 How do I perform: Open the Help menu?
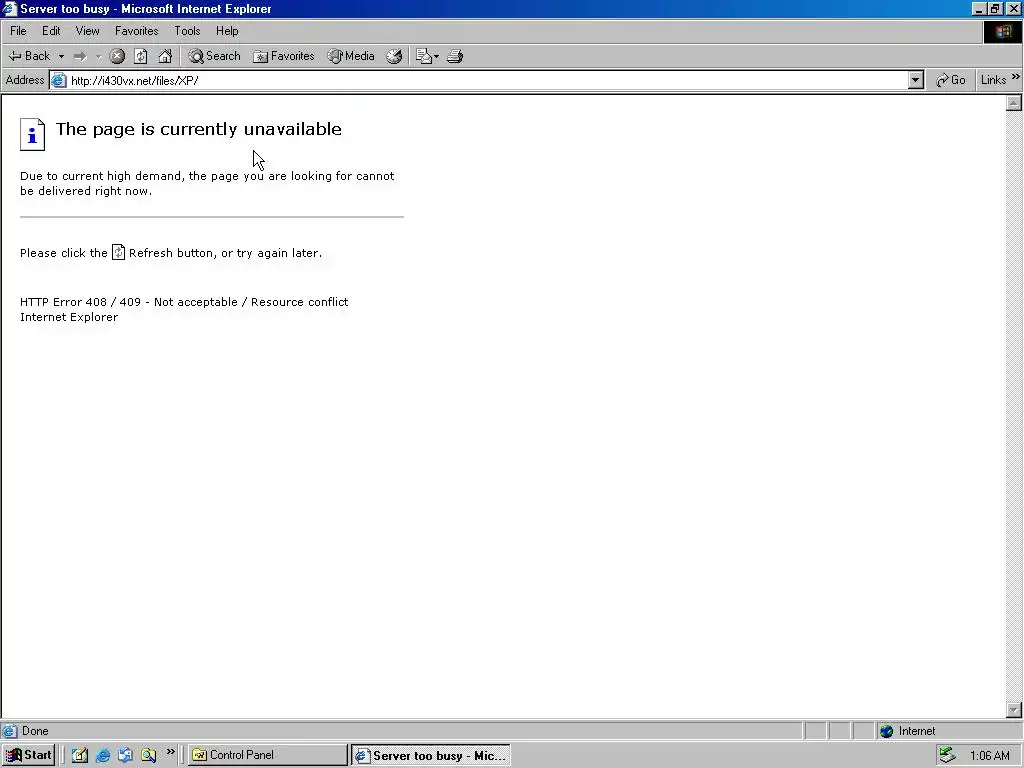coord(227,31)
